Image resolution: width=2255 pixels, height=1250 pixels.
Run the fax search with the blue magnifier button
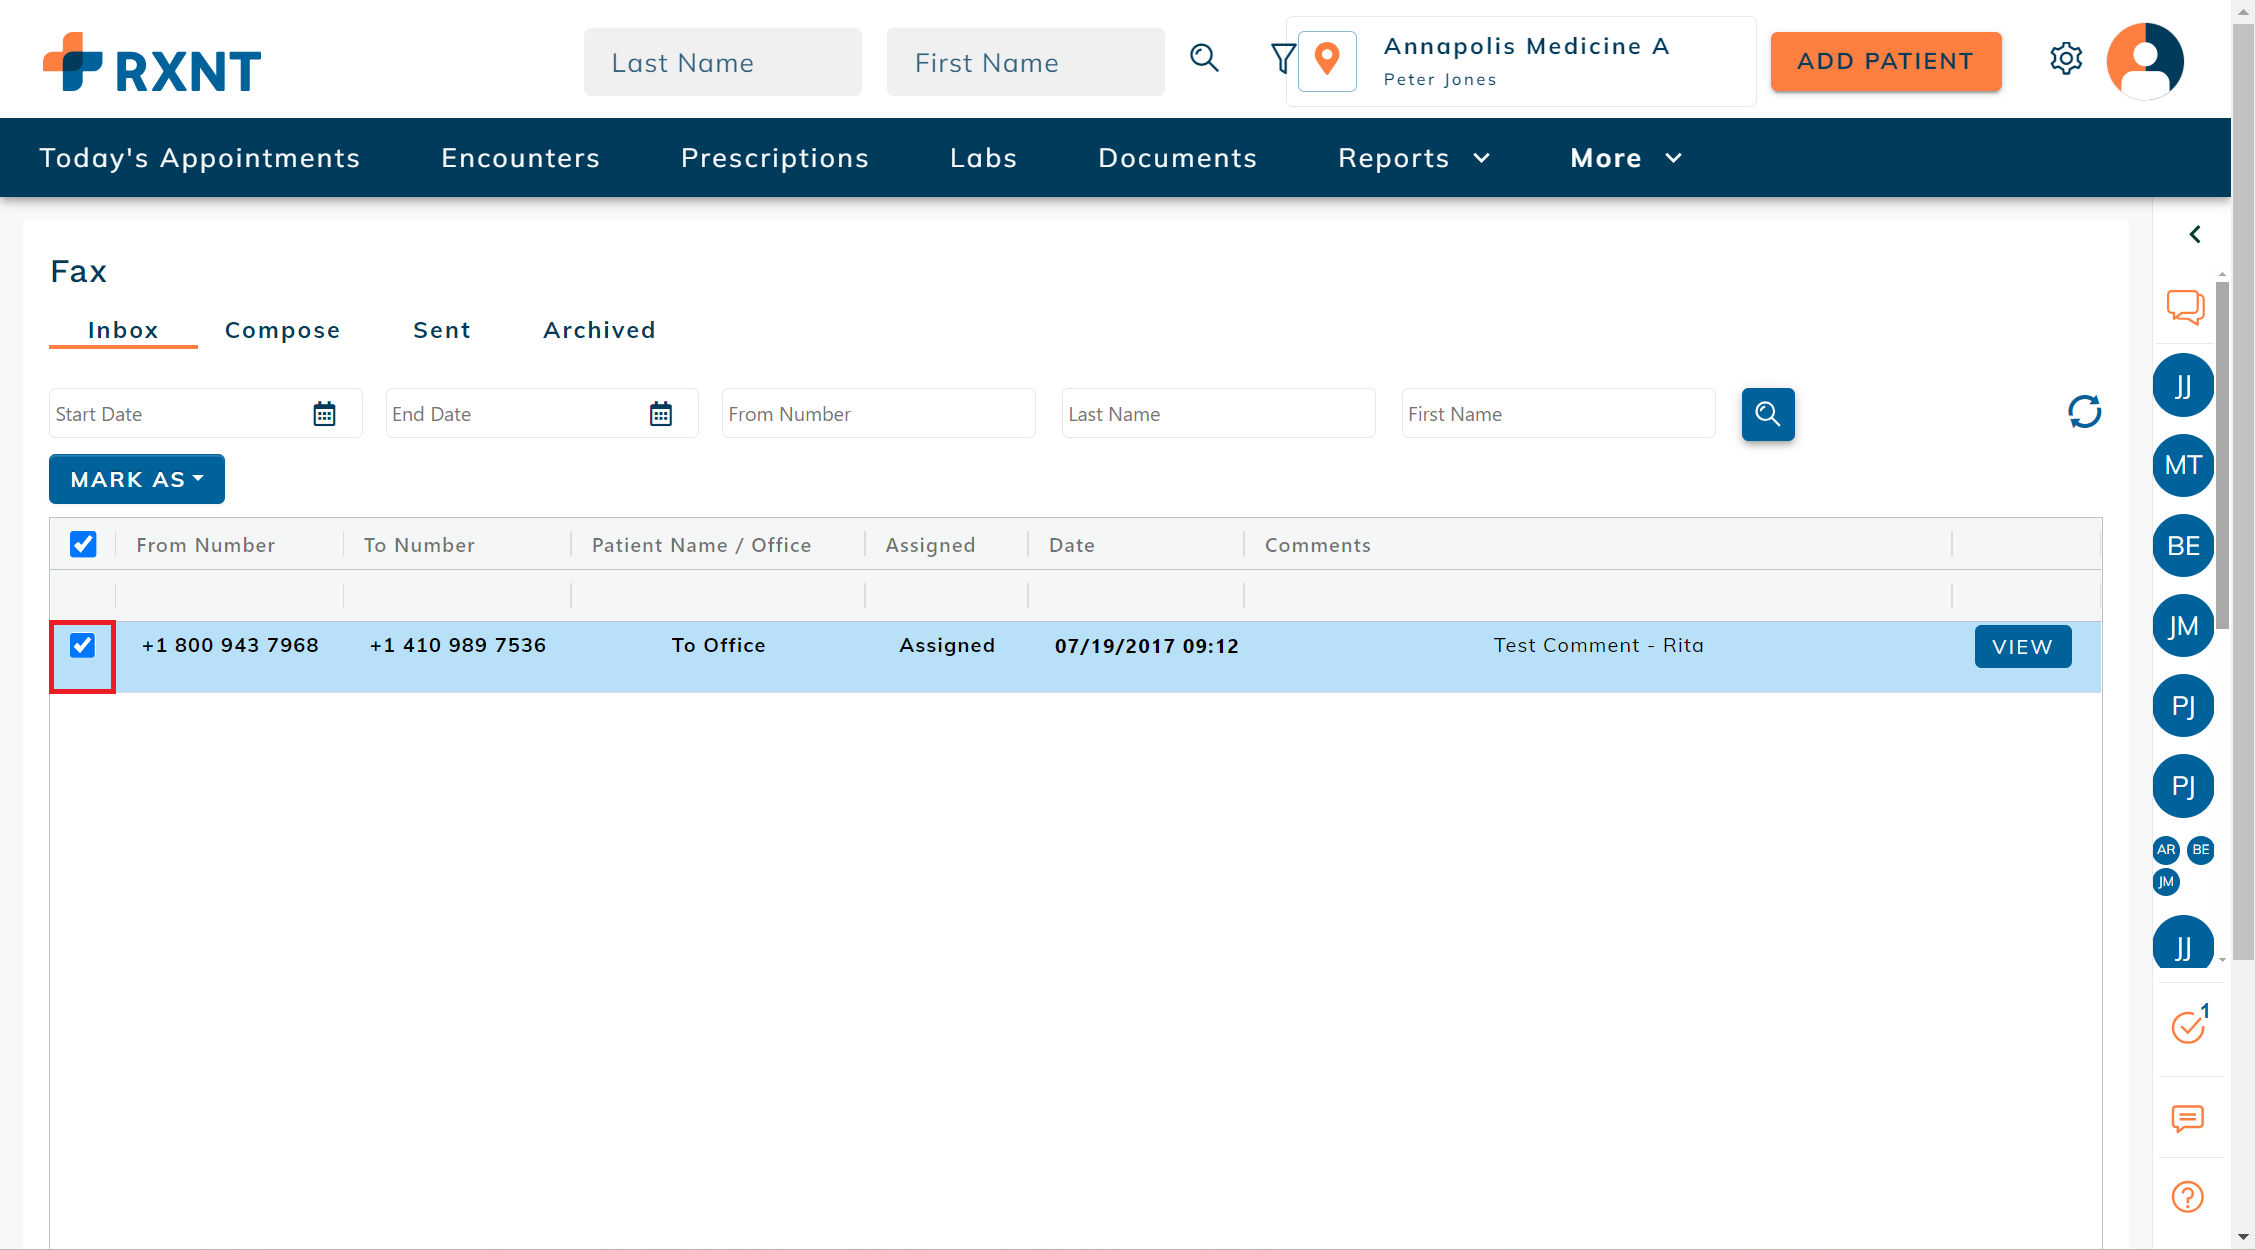(x=1768, y=414)
